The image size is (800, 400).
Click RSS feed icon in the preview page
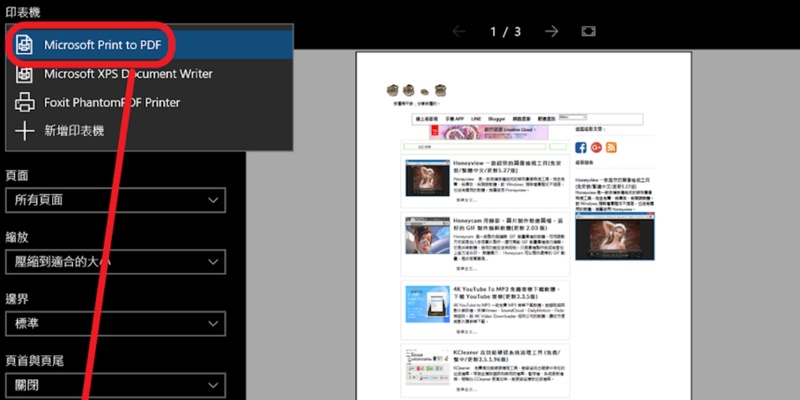(611, 147)
